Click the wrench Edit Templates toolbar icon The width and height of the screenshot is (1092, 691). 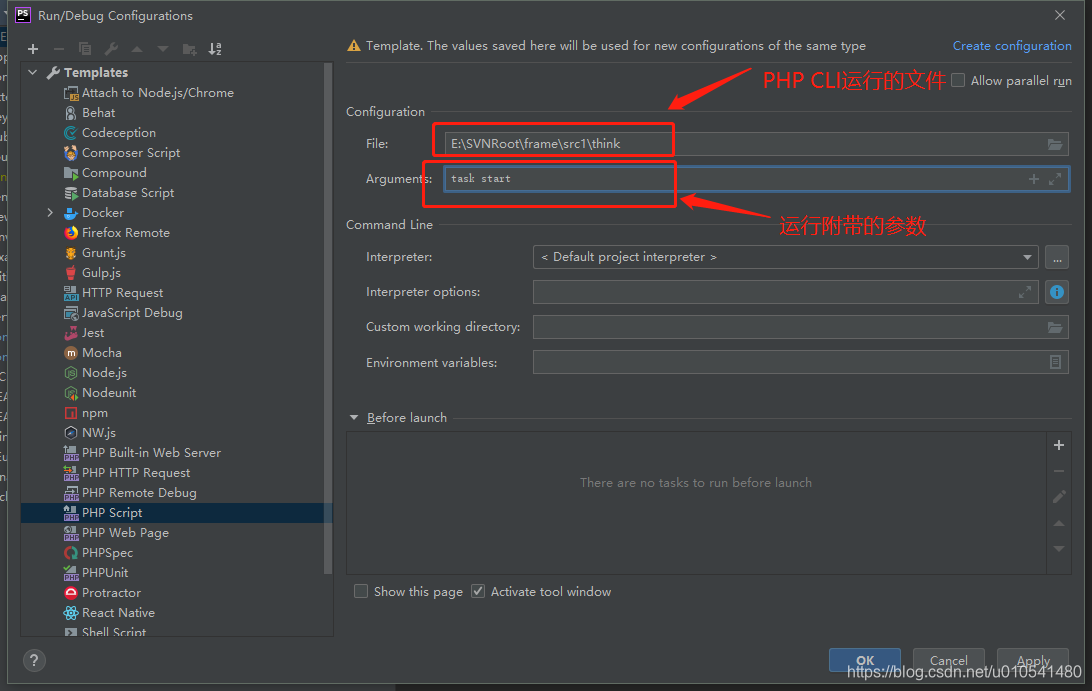(111, 49)
